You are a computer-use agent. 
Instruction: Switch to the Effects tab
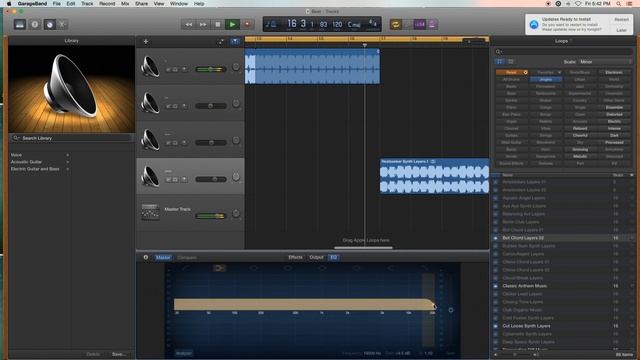coord(296,258)
